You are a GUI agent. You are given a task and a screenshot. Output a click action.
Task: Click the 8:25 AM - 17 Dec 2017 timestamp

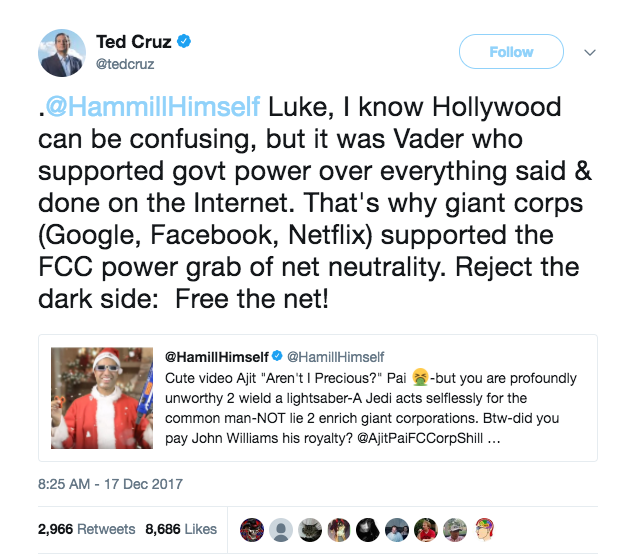[x=106, y=484]
